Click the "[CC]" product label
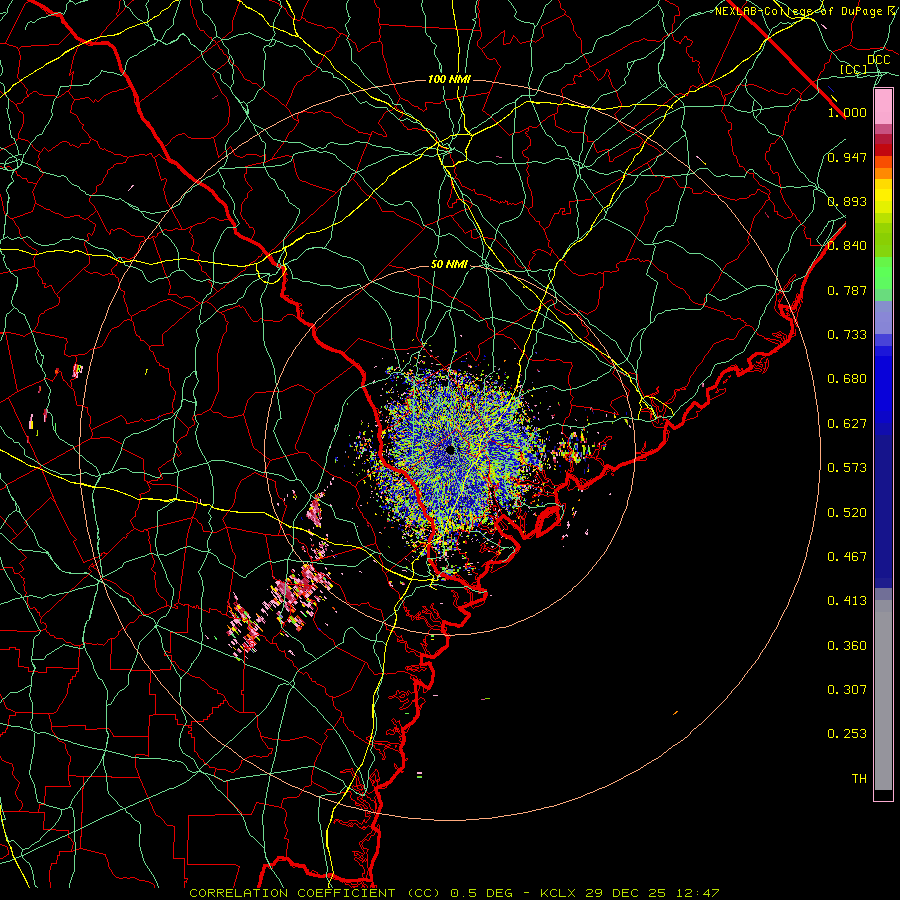Image resolution: width=900 pixels, height=900 pixels. (x=853, y=69)
